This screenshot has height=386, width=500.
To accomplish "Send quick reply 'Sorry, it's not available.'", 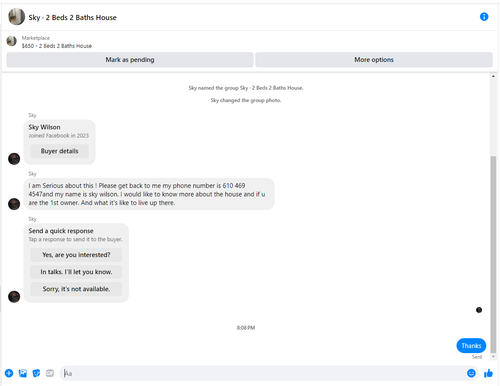I will 76,289.
